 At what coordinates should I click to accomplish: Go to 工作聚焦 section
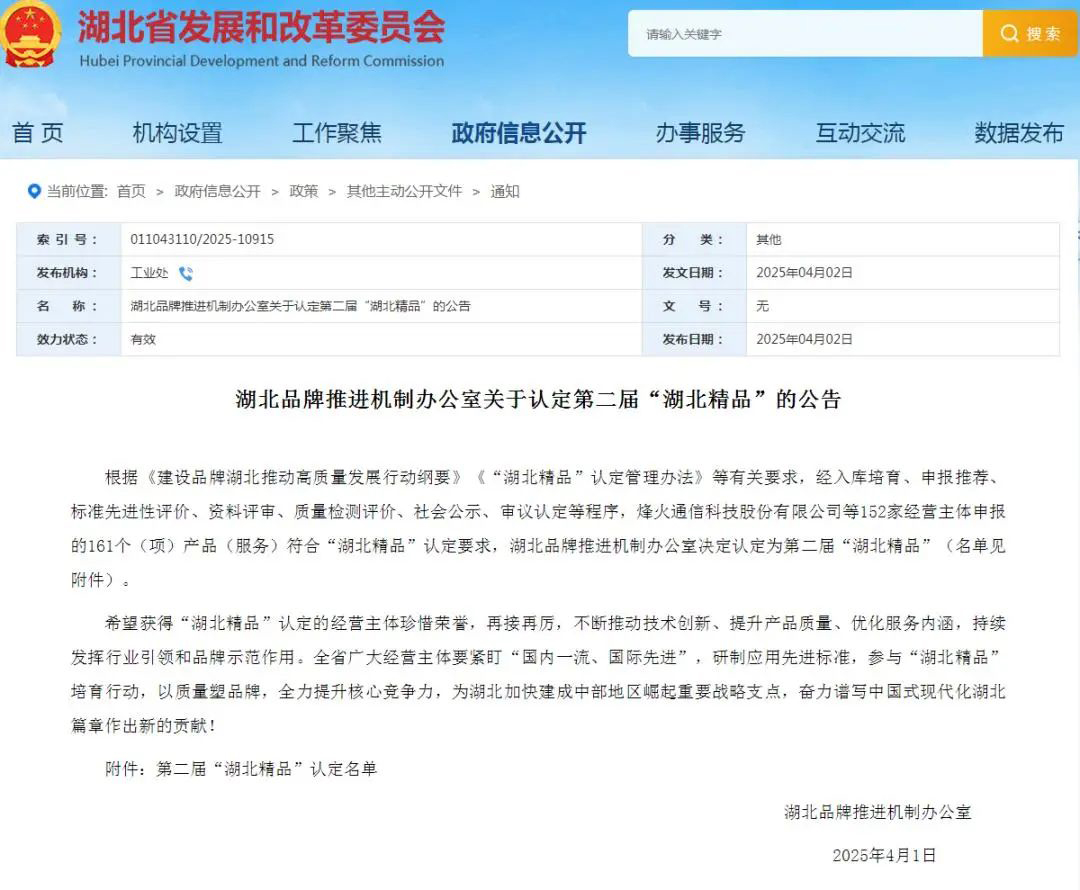(336, 133)
